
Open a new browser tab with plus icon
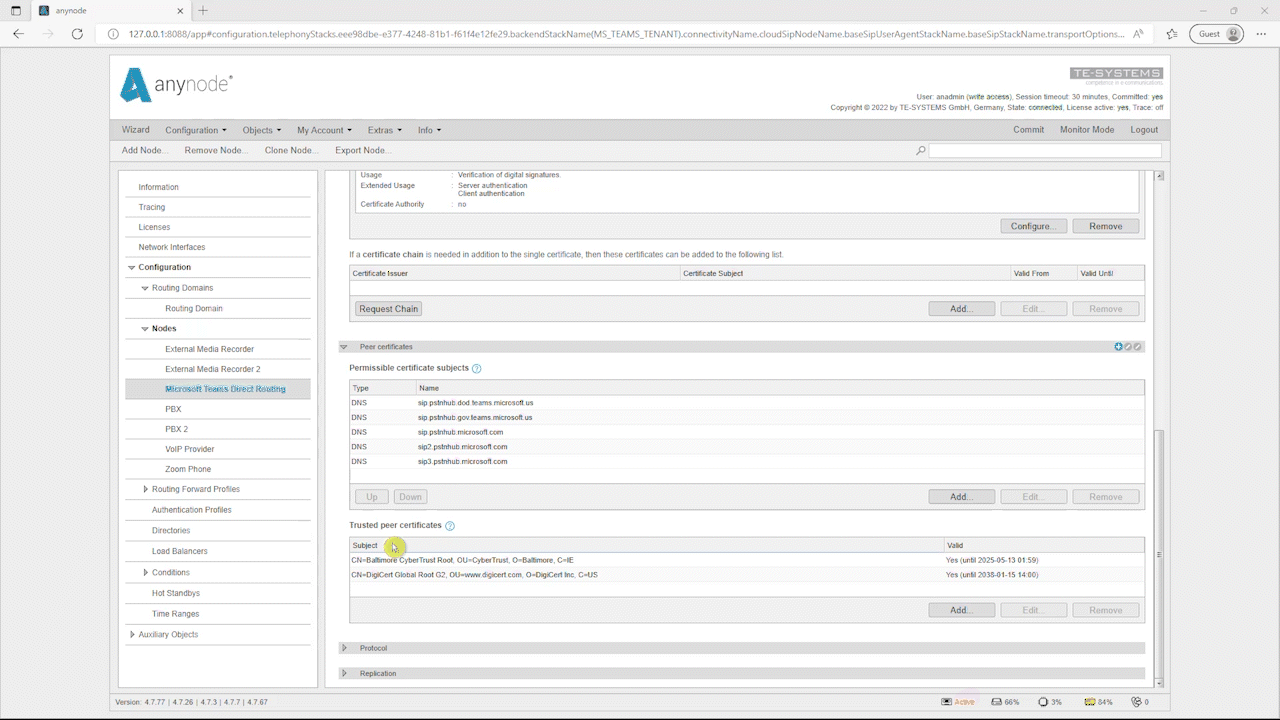point(203,10)
